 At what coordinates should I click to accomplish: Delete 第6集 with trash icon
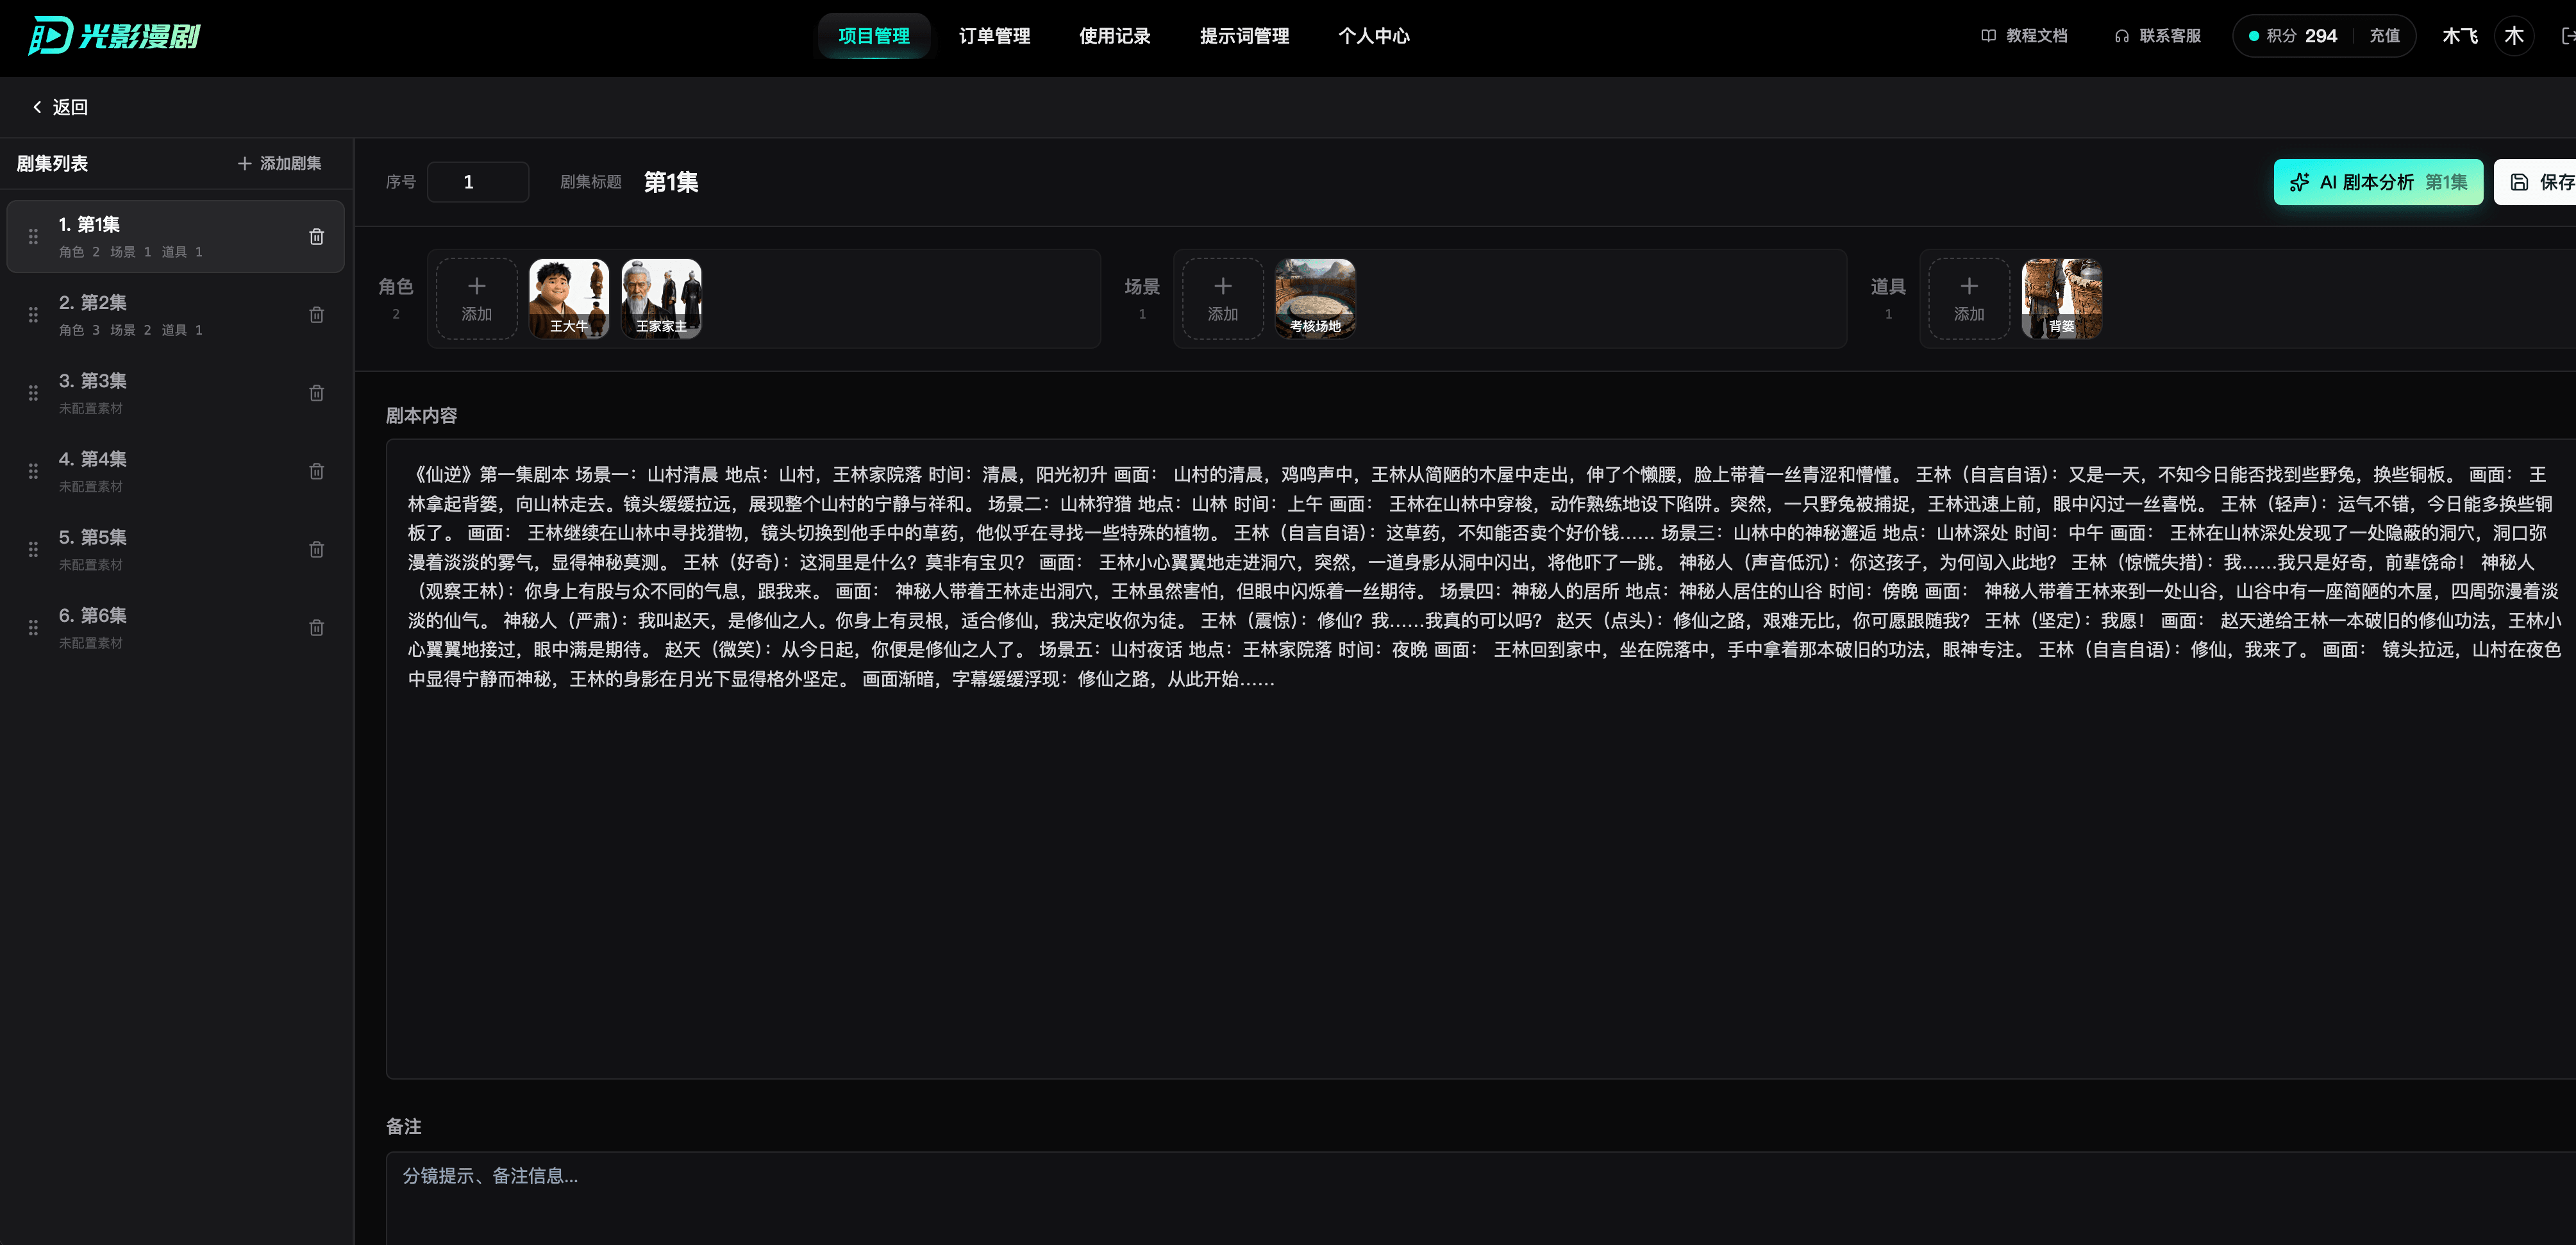[x=316, y=627]
